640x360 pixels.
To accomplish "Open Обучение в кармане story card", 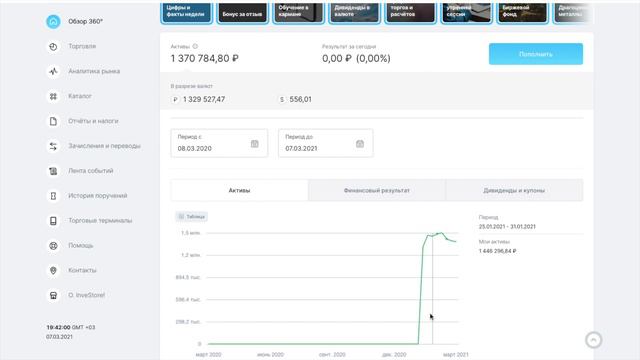I will (x=298, y=13).
